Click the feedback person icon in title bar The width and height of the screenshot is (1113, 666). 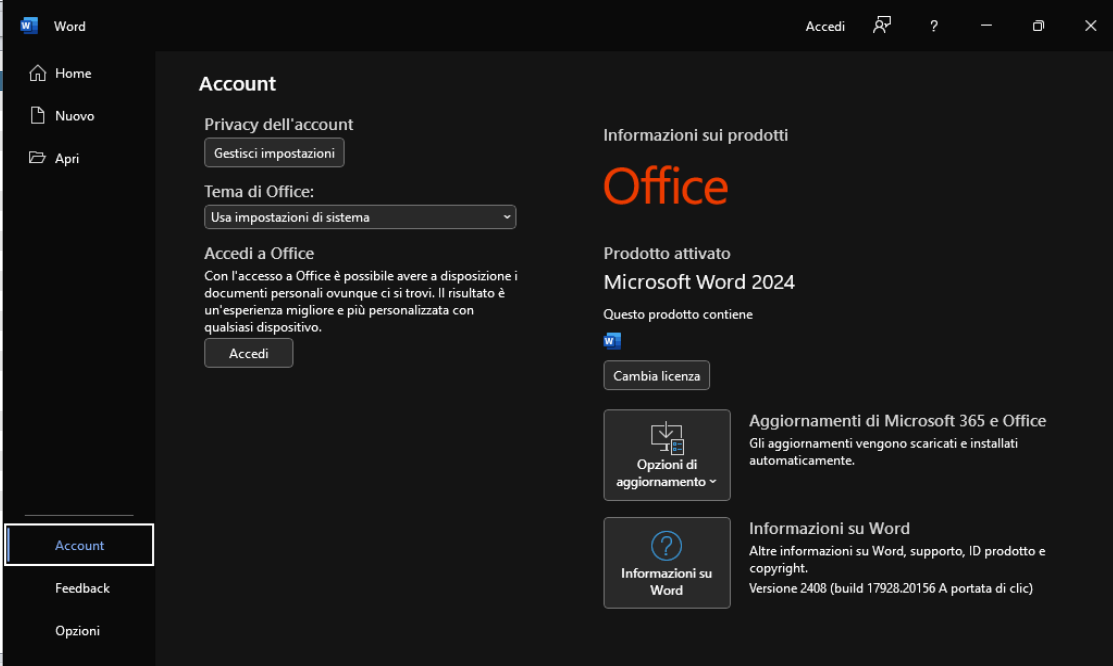[x=882, y=26]
